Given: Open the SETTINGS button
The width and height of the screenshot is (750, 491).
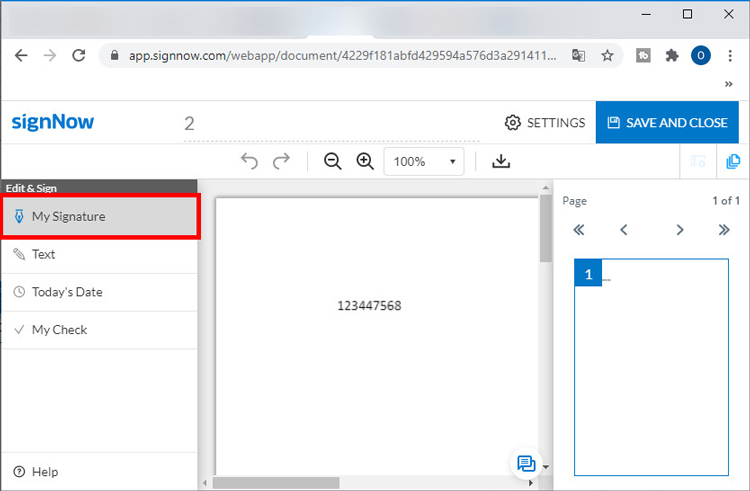Looking at the screenshot, I should pyautogui.click(x=545, y=122).
